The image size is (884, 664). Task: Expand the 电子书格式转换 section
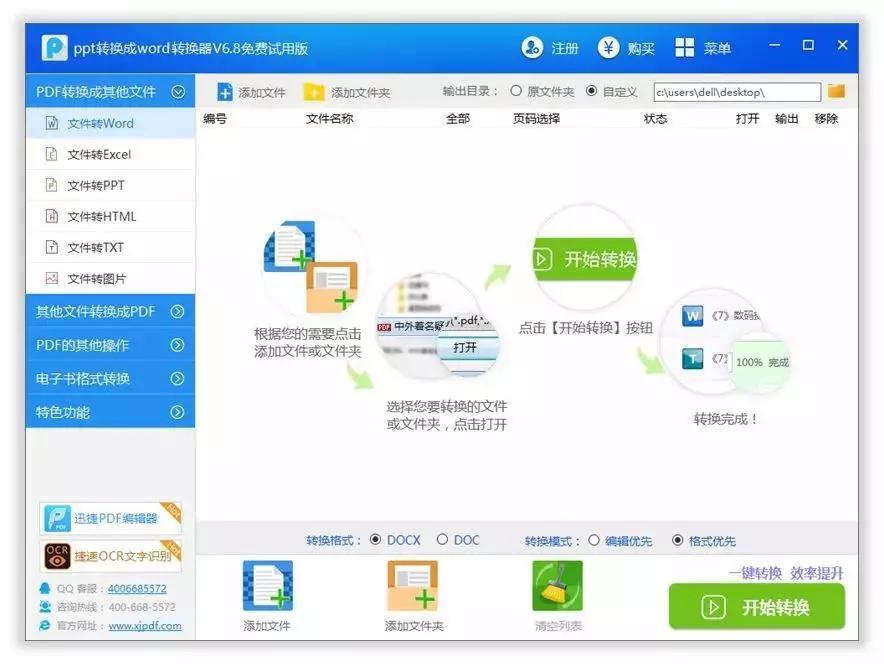pos(110,378)
